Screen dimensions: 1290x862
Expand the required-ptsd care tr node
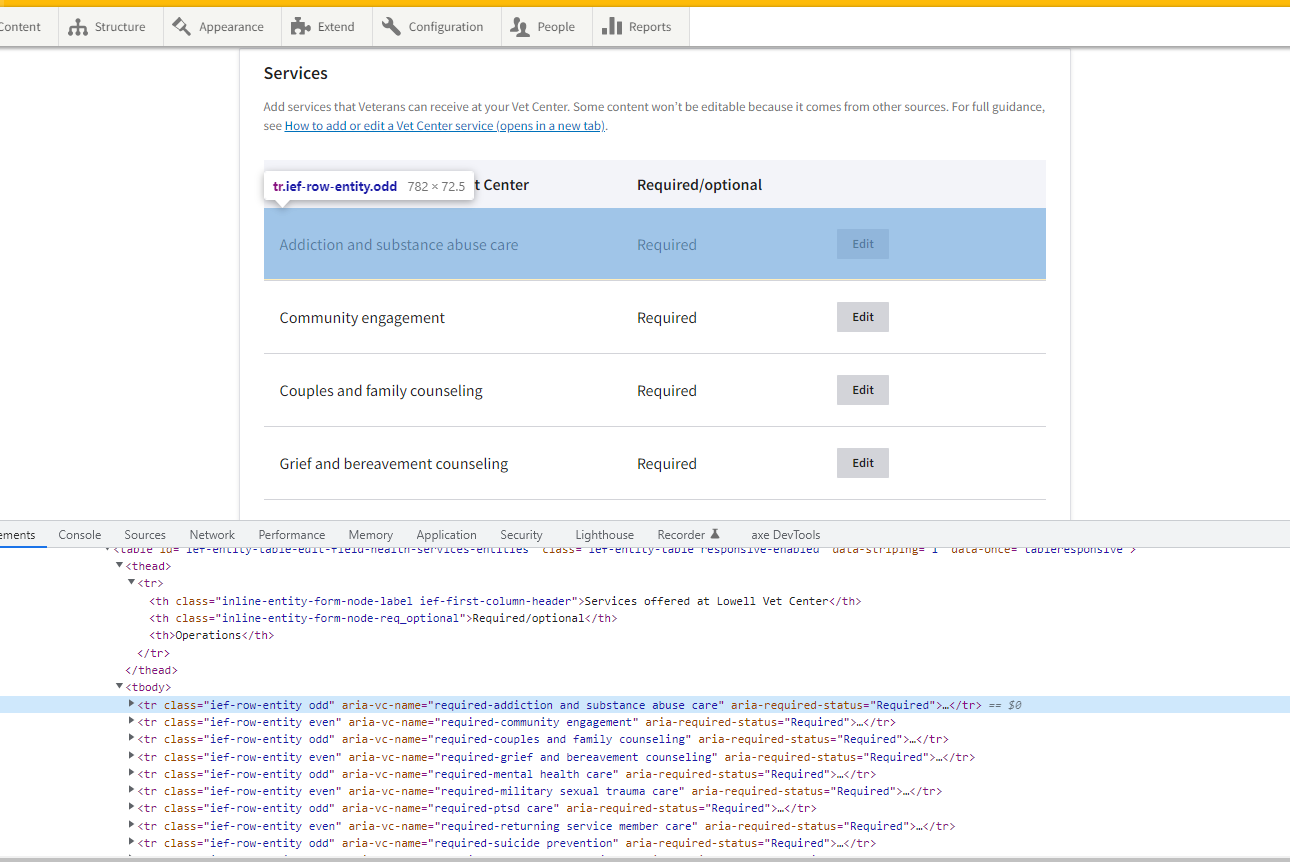tap(131, 808)
